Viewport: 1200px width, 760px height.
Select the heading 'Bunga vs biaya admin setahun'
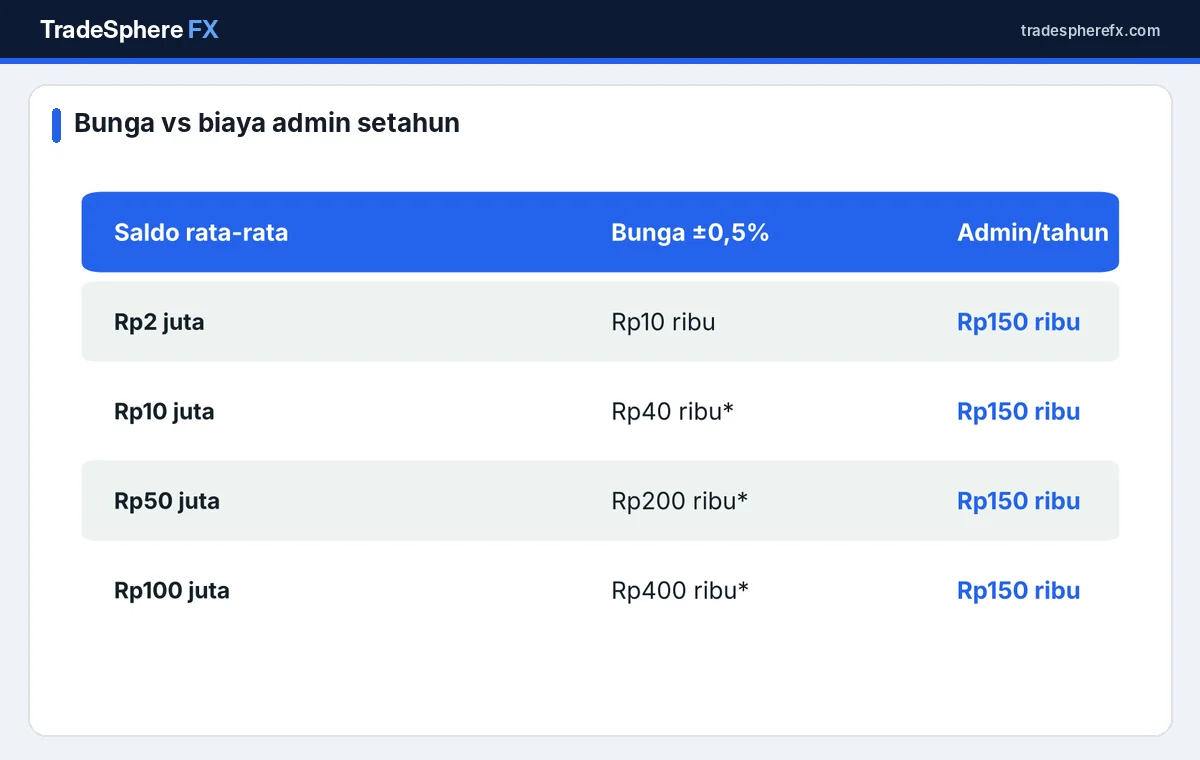click(x=267, y=123)
